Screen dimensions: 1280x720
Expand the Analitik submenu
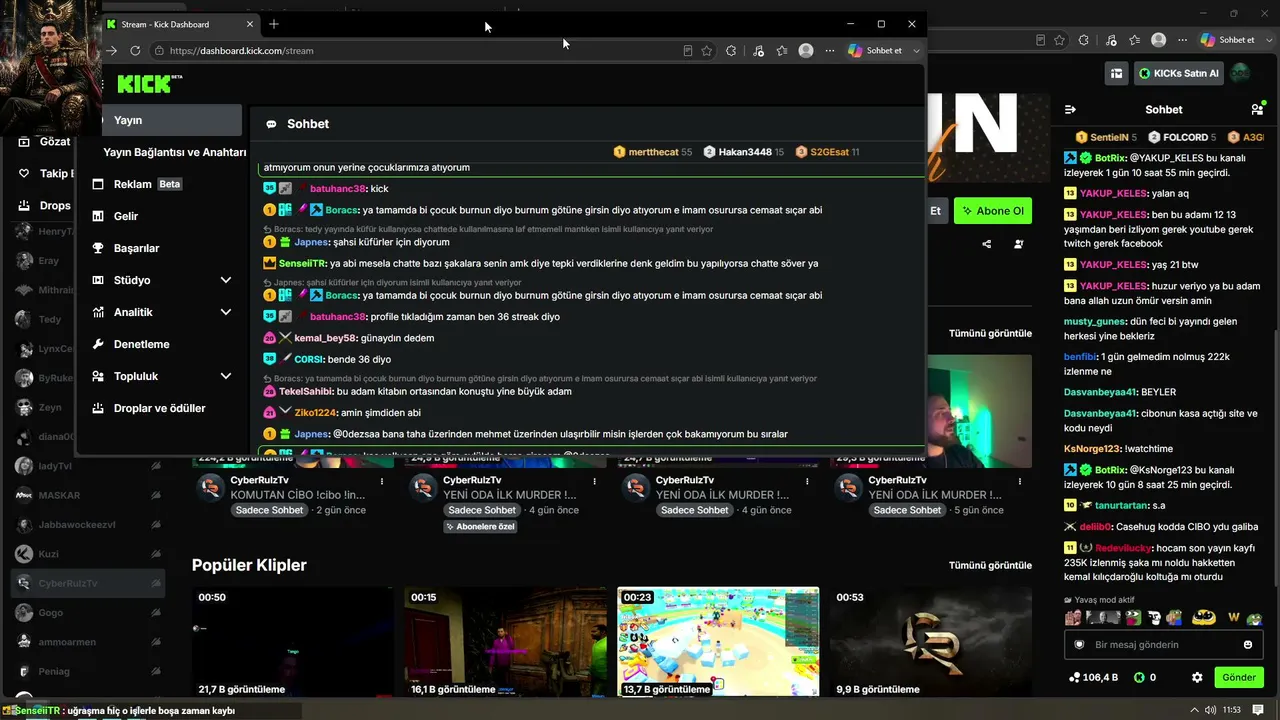pyautogui.click(x=225, y=312)
